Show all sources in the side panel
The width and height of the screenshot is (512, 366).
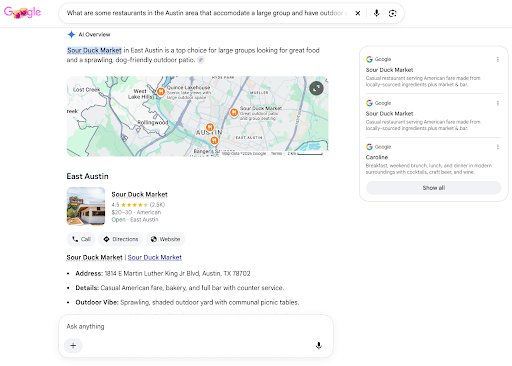(434, 188)
